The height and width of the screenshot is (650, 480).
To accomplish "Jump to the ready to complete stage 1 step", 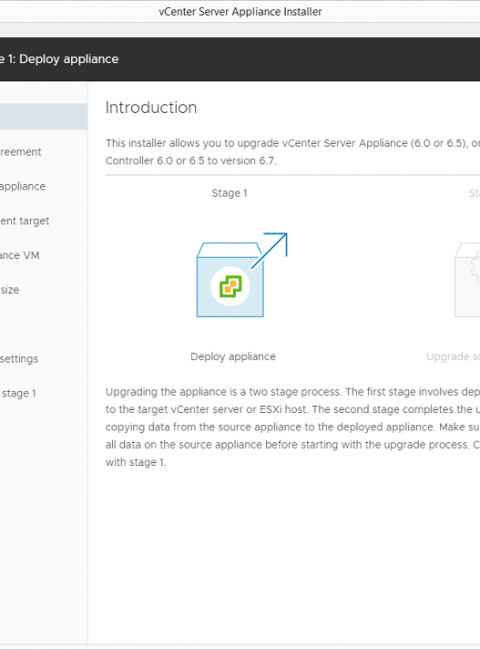I will pyautogui.click(x=18, y=393).
